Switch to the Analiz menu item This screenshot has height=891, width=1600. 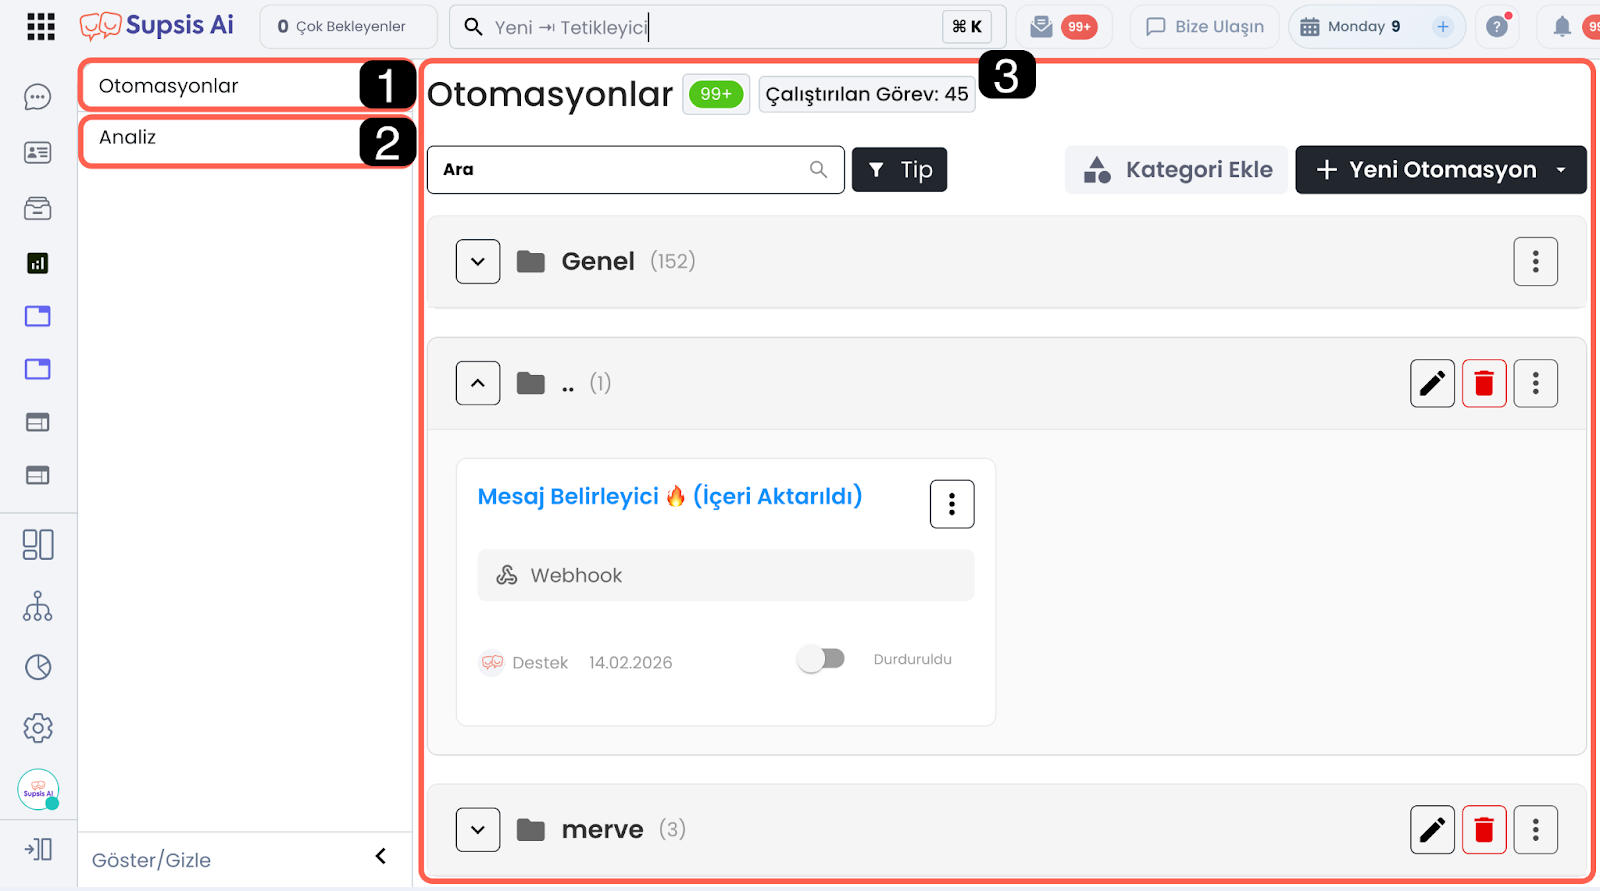pos(128,138)
